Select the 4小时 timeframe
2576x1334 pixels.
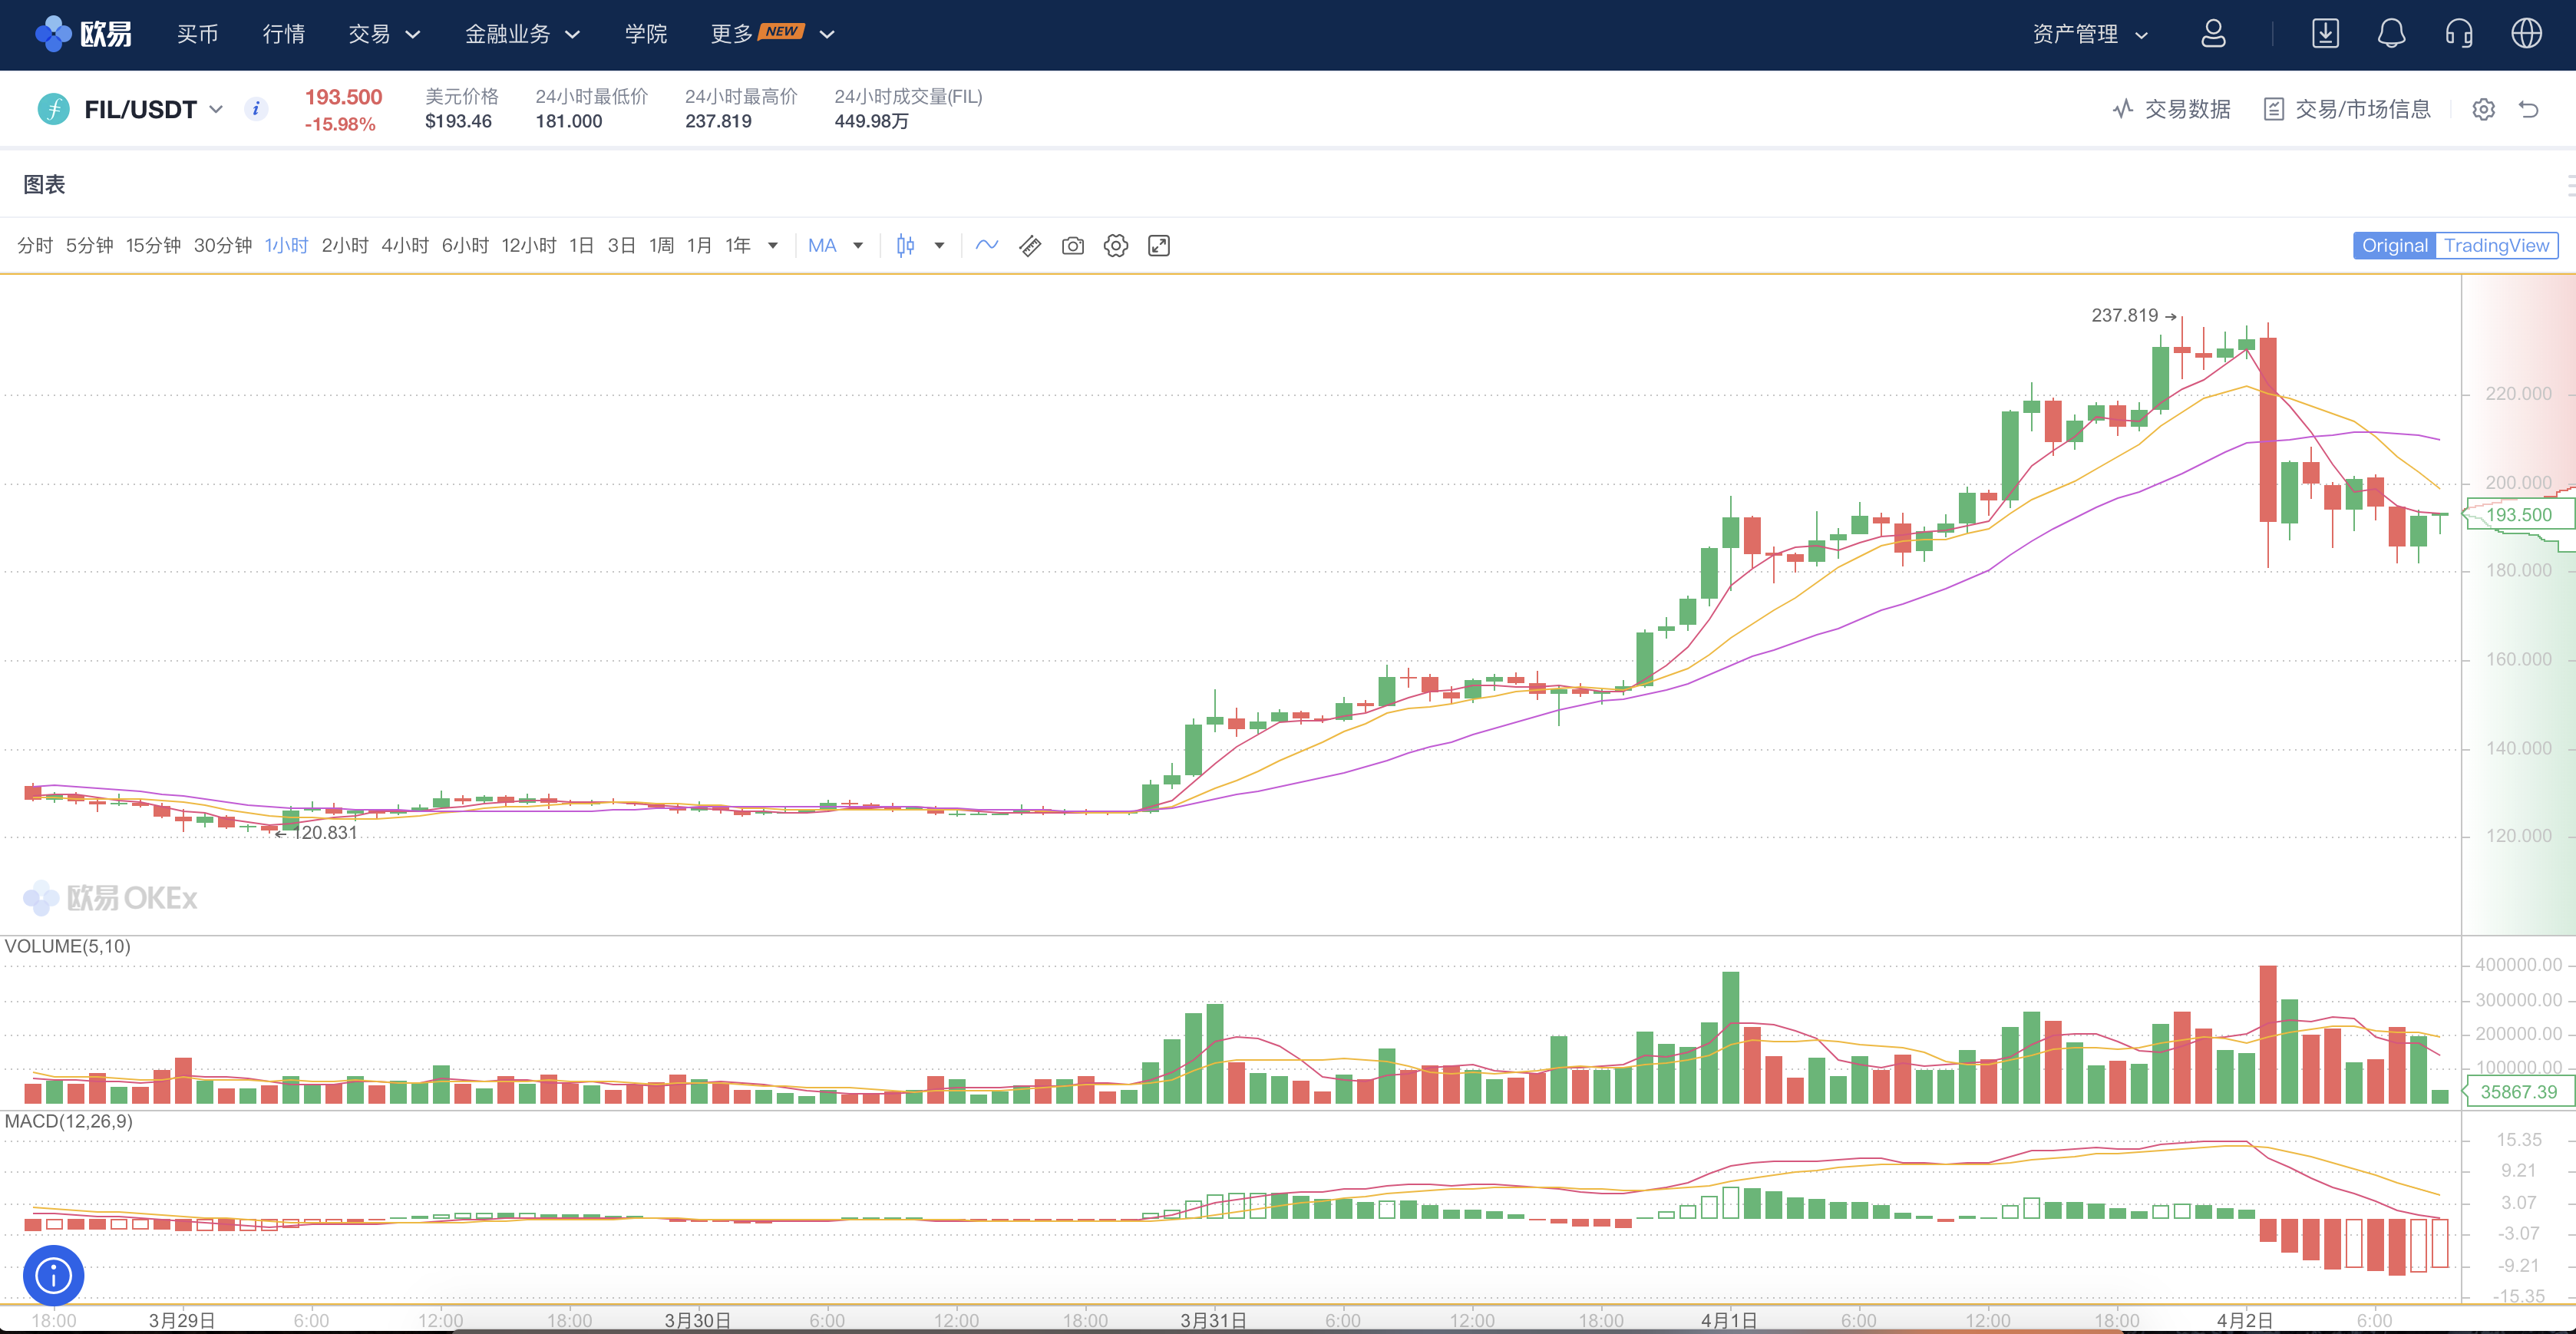[x=405, y=246]
